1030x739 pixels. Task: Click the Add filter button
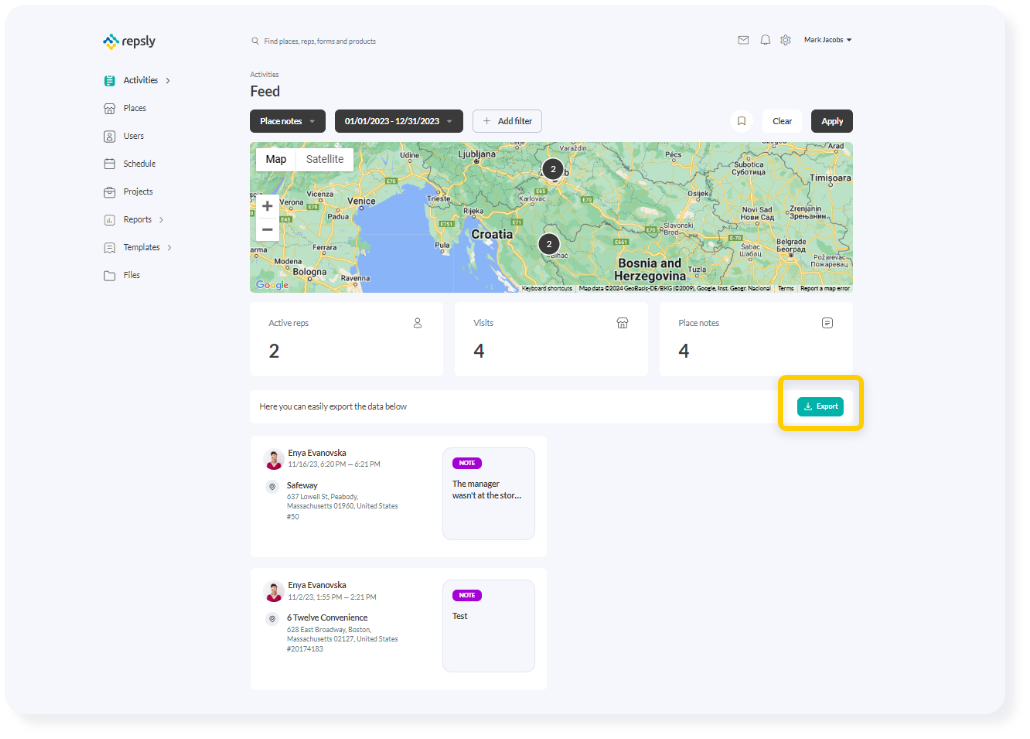pyautogui.click(x=507, y=121)
